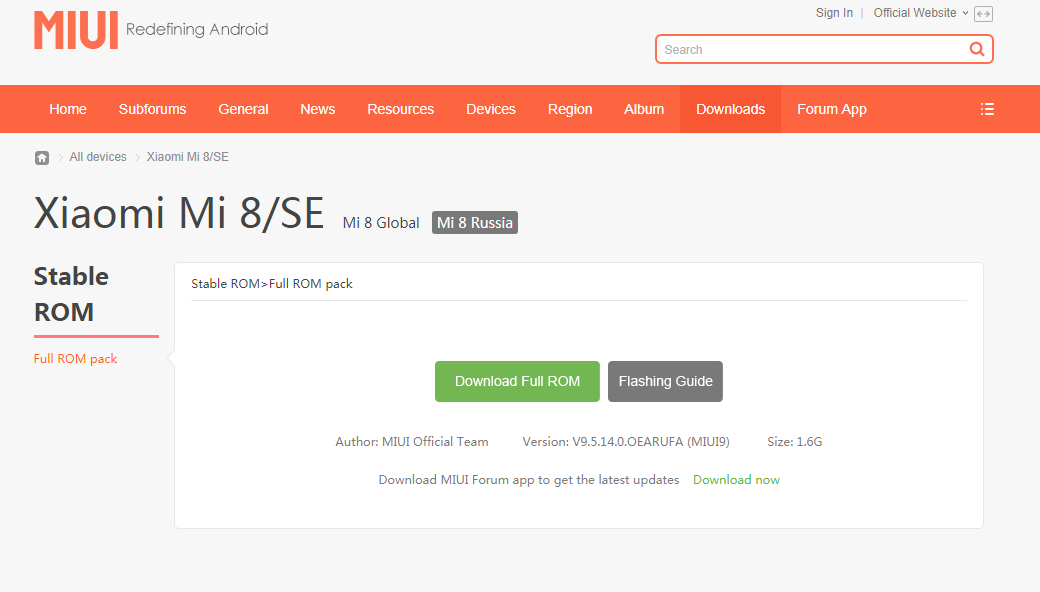Select the Downloads menu item
This screenshot has width=1040, height=592.
730,109
